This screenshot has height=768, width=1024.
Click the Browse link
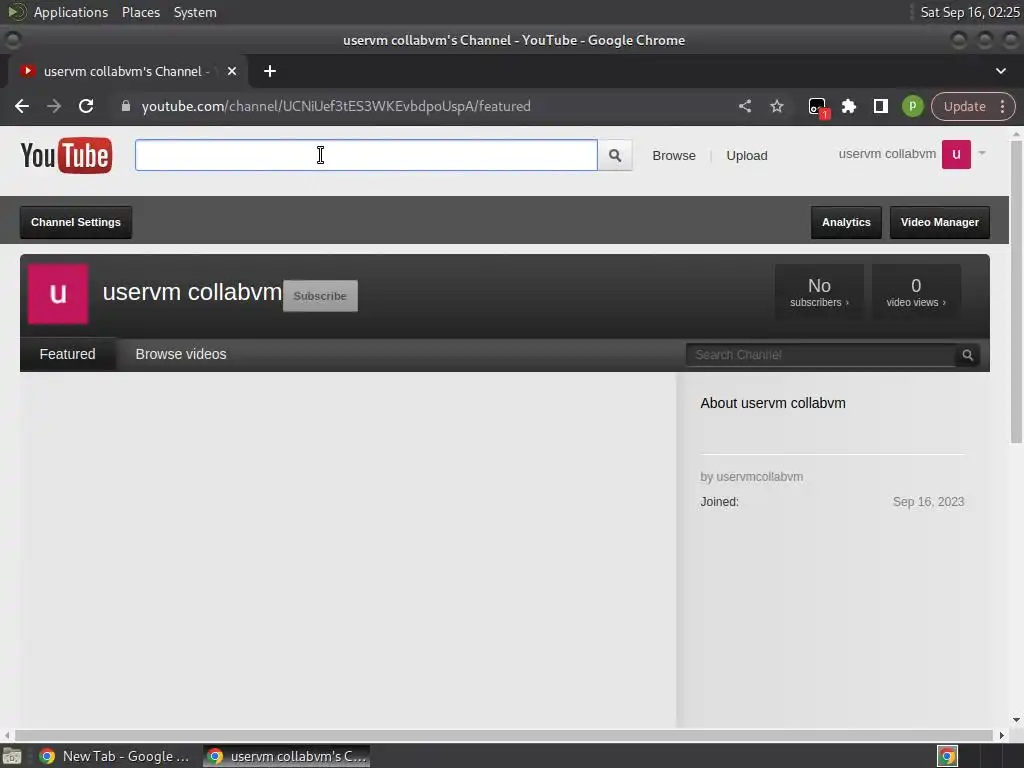pyautogui.click(x=674, y=155)
